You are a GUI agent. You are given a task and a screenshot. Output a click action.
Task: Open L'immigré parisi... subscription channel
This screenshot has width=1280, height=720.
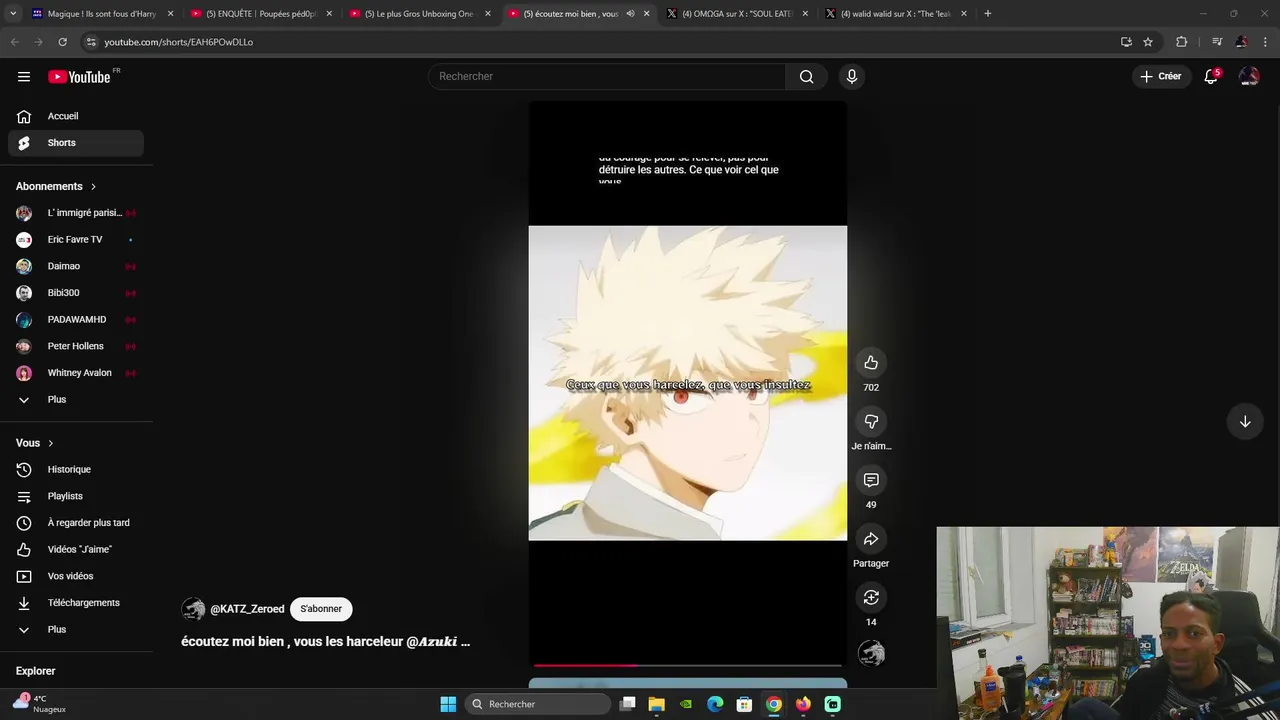tap(76, 213)
